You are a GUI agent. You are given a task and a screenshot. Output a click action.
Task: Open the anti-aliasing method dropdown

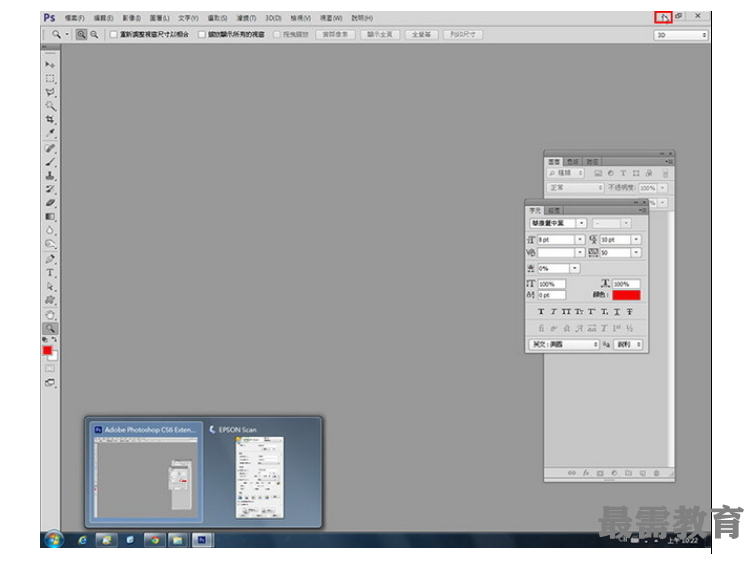[x=628, y=344]
